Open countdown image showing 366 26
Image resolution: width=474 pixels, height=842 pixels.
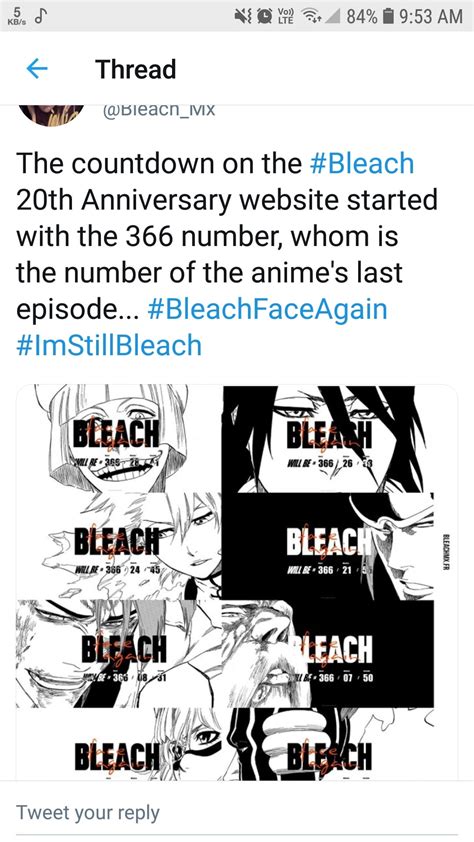[x=327, y=439]
